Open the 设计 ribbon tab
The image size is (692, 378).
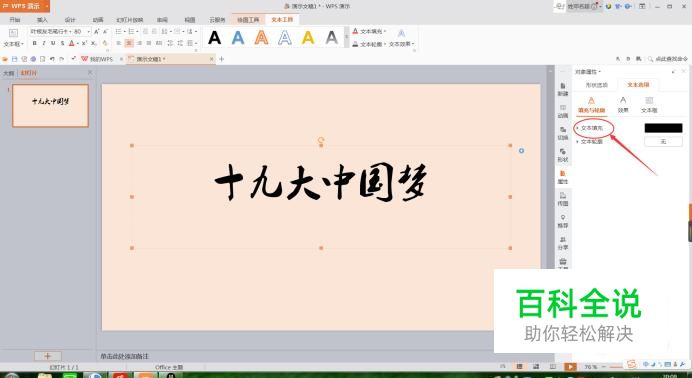(x=70, y=20)
